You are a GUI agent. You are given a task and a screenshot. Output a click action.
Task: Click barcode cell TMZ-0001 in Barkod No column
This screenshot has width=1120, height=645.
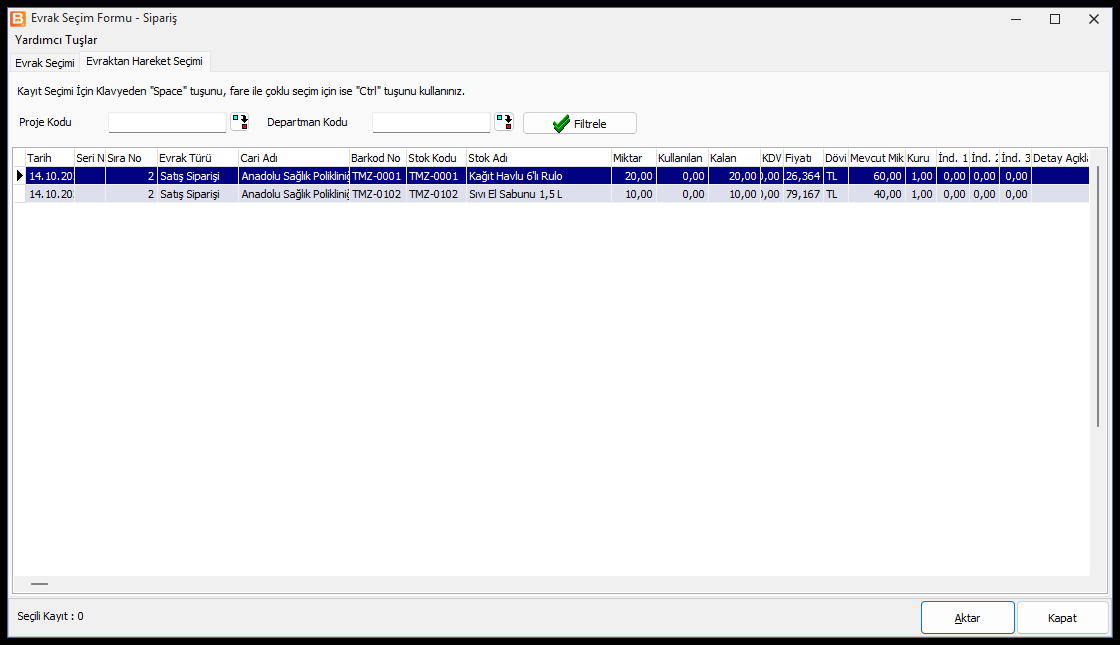click(378, 176)
